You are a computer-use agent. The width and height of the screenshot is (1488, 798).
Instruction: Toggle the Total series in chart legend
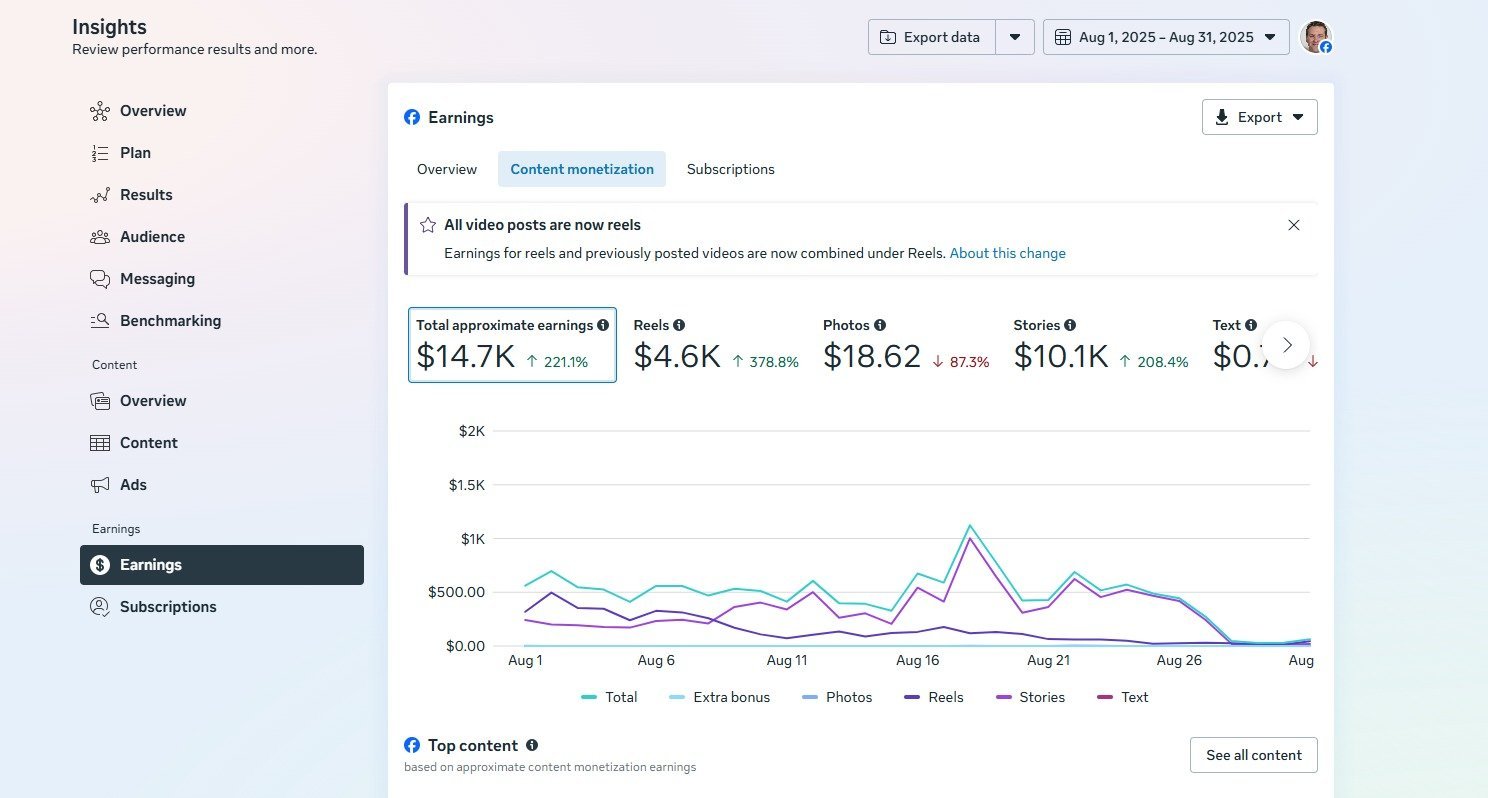pos(609,697)
